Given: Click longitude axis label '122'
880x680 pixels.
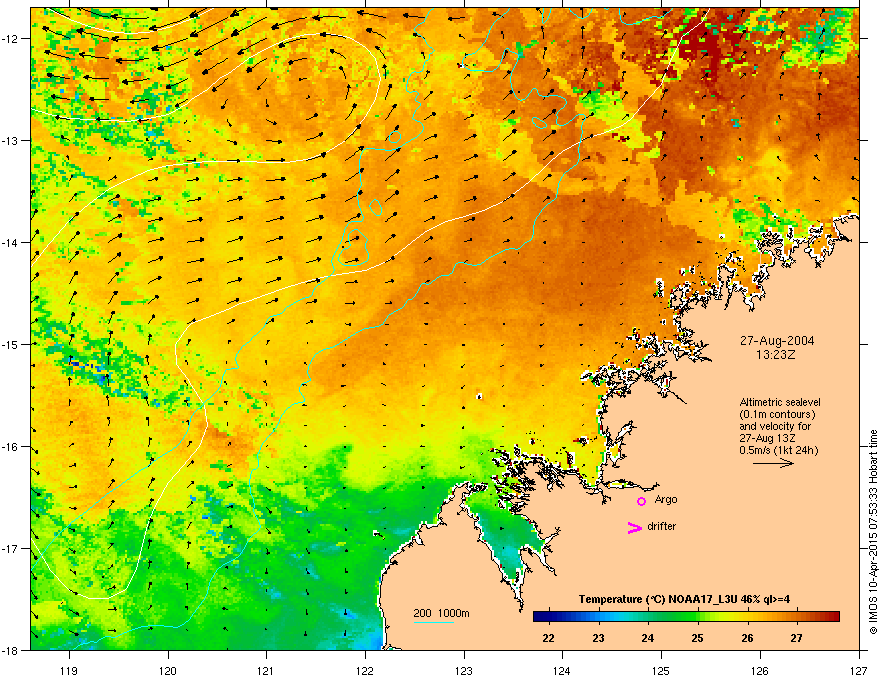Looking at the screenshot, I should pos(365,671).
